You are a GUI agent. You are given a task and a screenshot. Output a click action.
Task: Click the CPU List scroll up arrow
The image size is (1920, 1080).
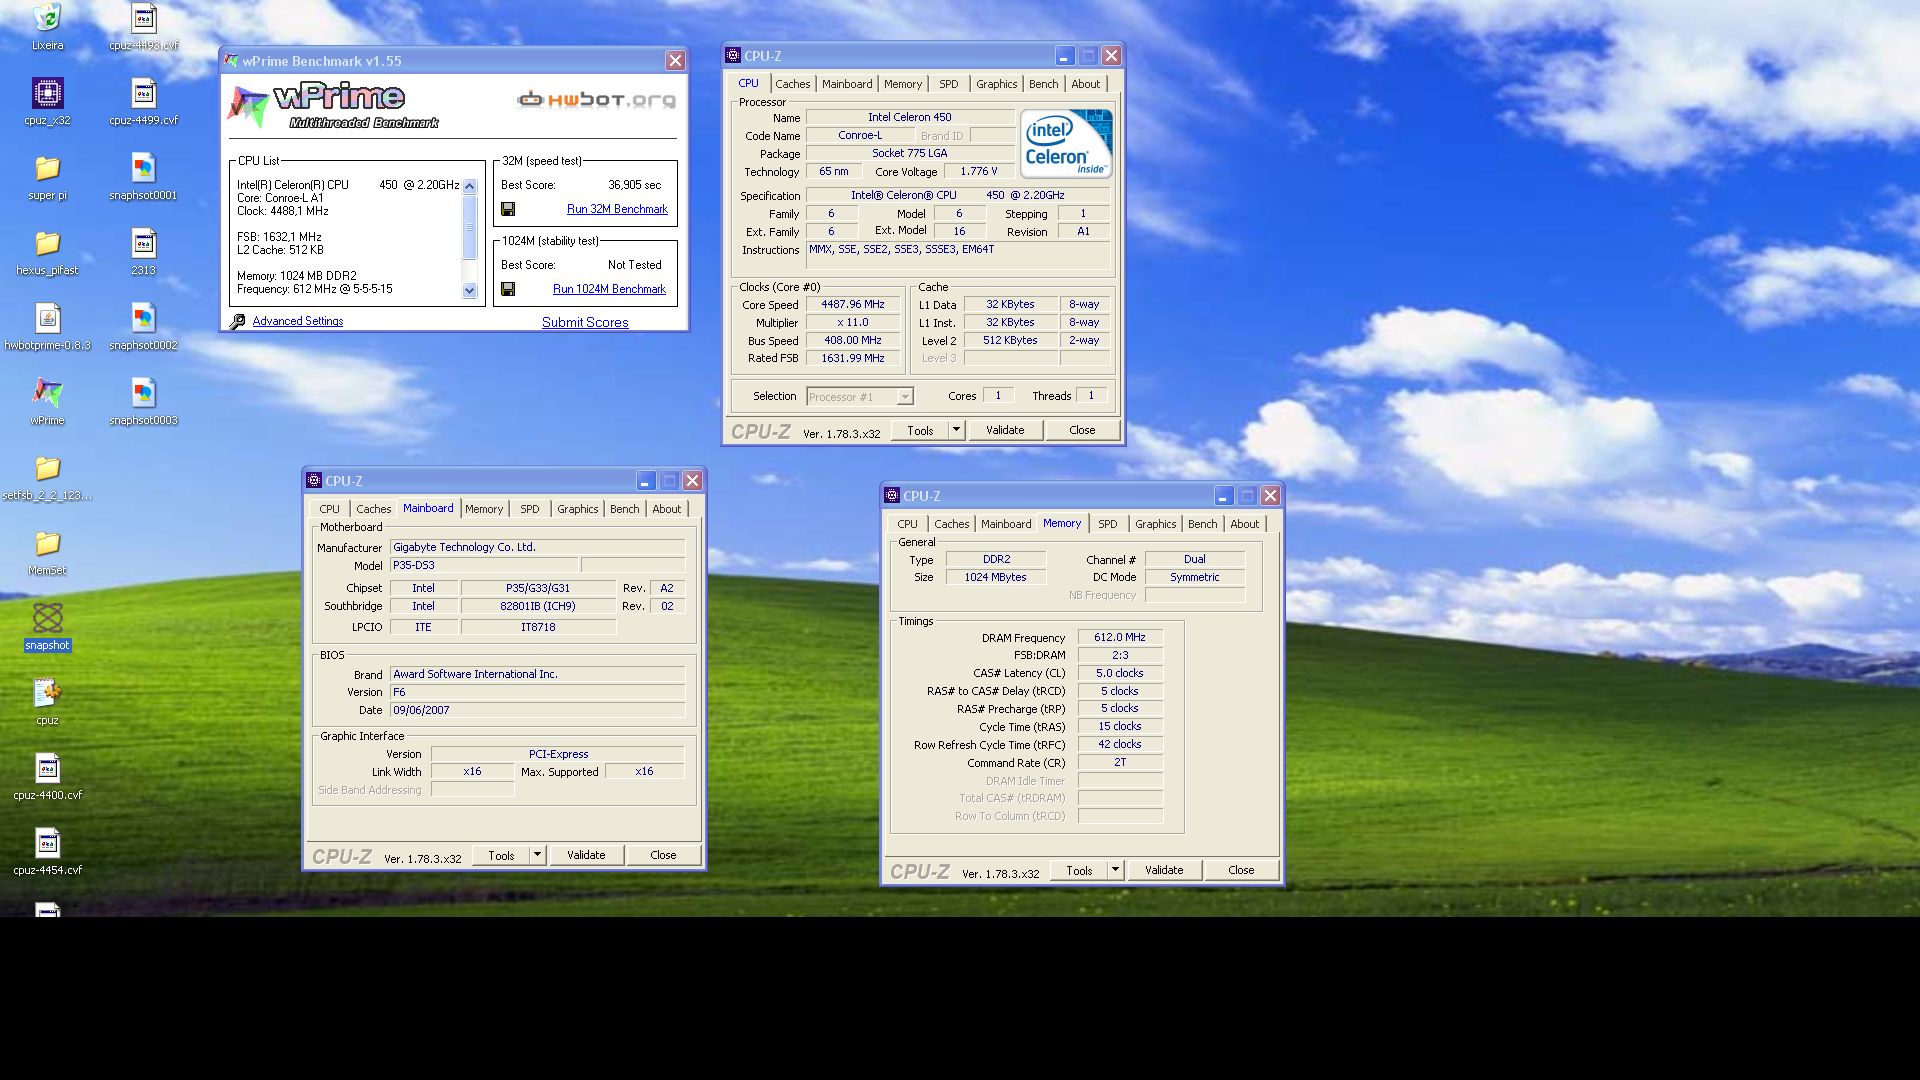point(470,186)
